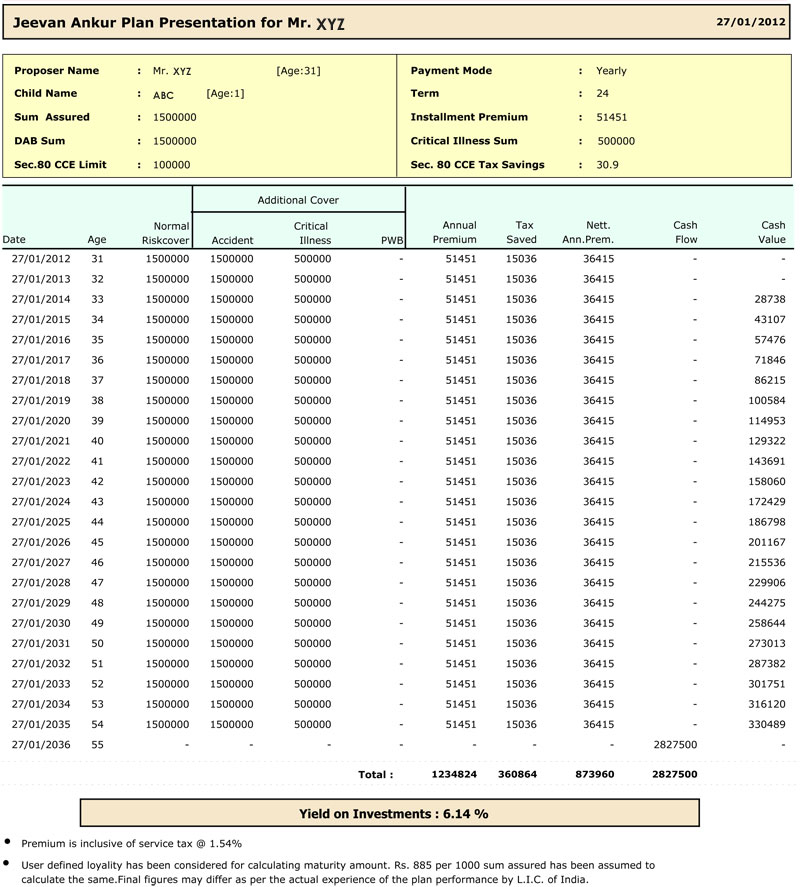Screen dimensions: 800x887
Task: Click the Sec. 80 CCE Tax Savings value 30.9
Action: (x=607, y=165)
